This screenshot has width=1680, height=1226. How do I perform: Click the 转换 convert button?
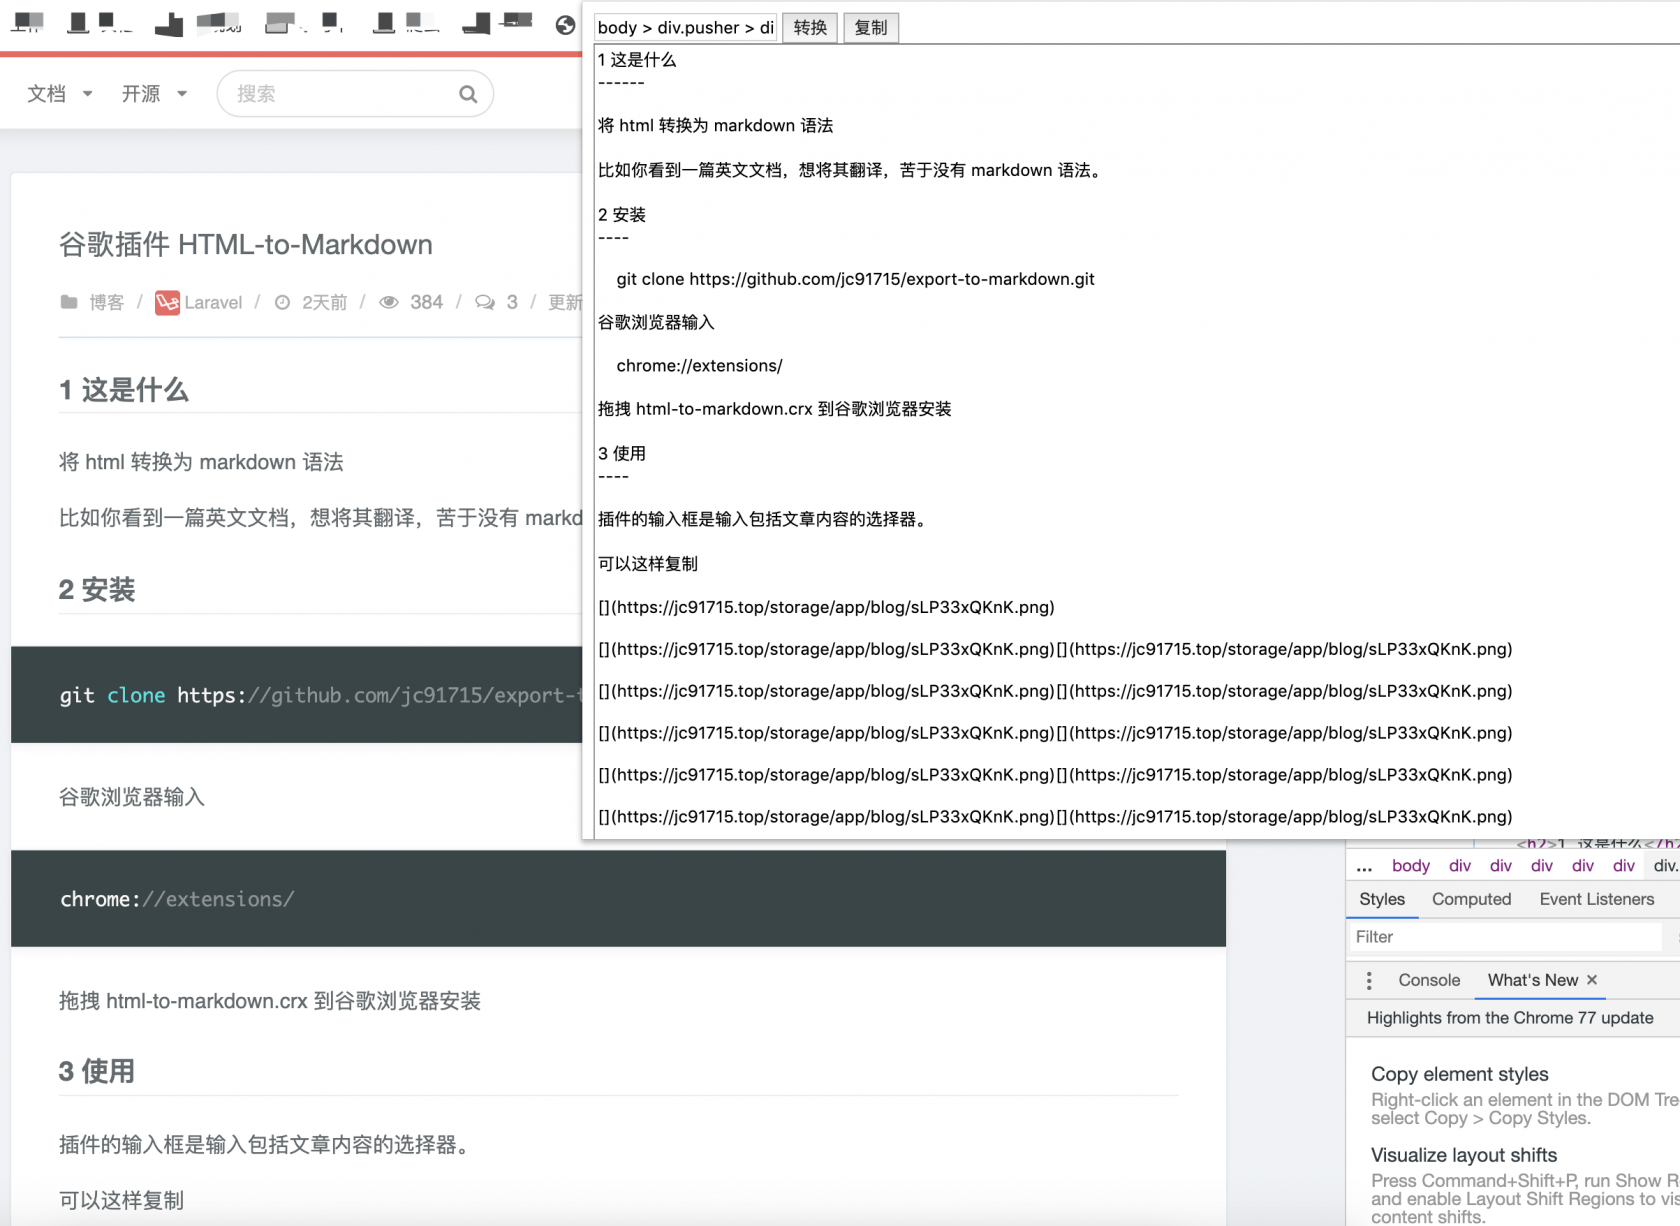coord(810,28)
